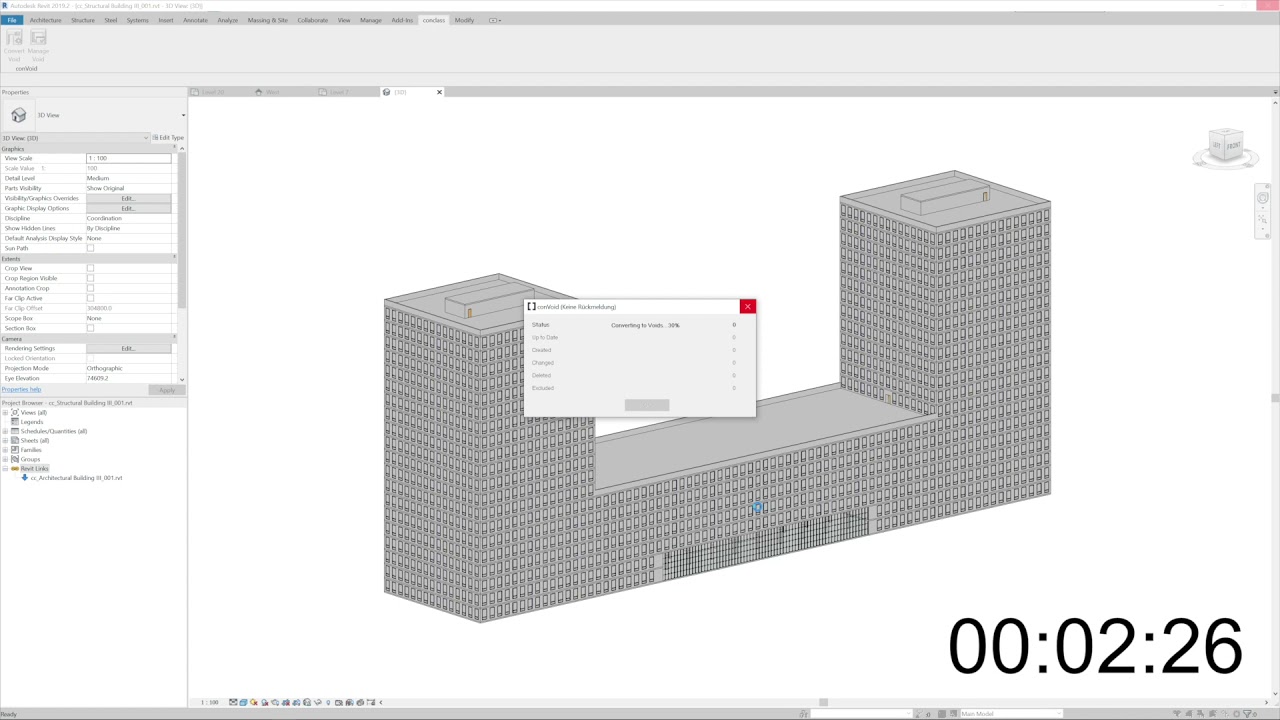Screen dimensions: 1280x720
Task: Click the linked file blue arrow icon
Action: tap(25, 478)
